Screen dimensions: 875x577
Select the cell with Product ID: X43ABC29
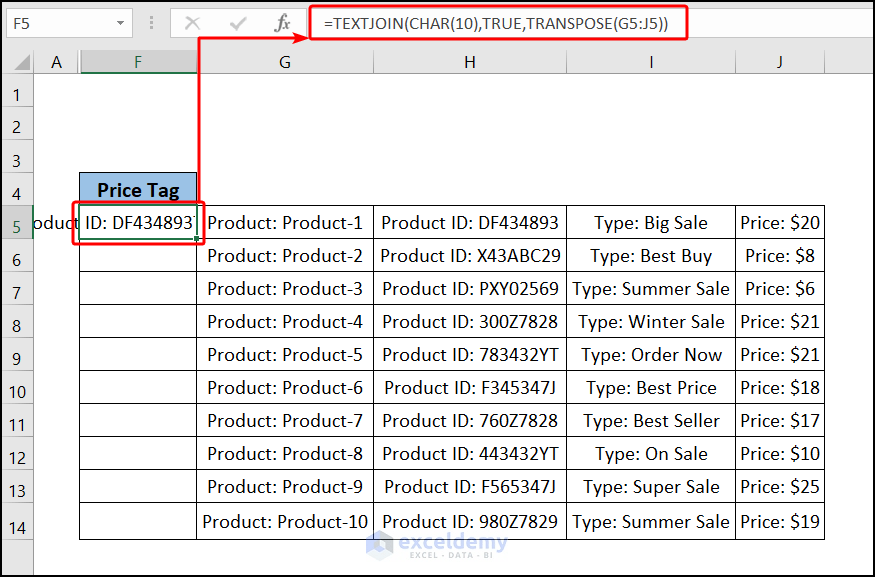[469, 256]
